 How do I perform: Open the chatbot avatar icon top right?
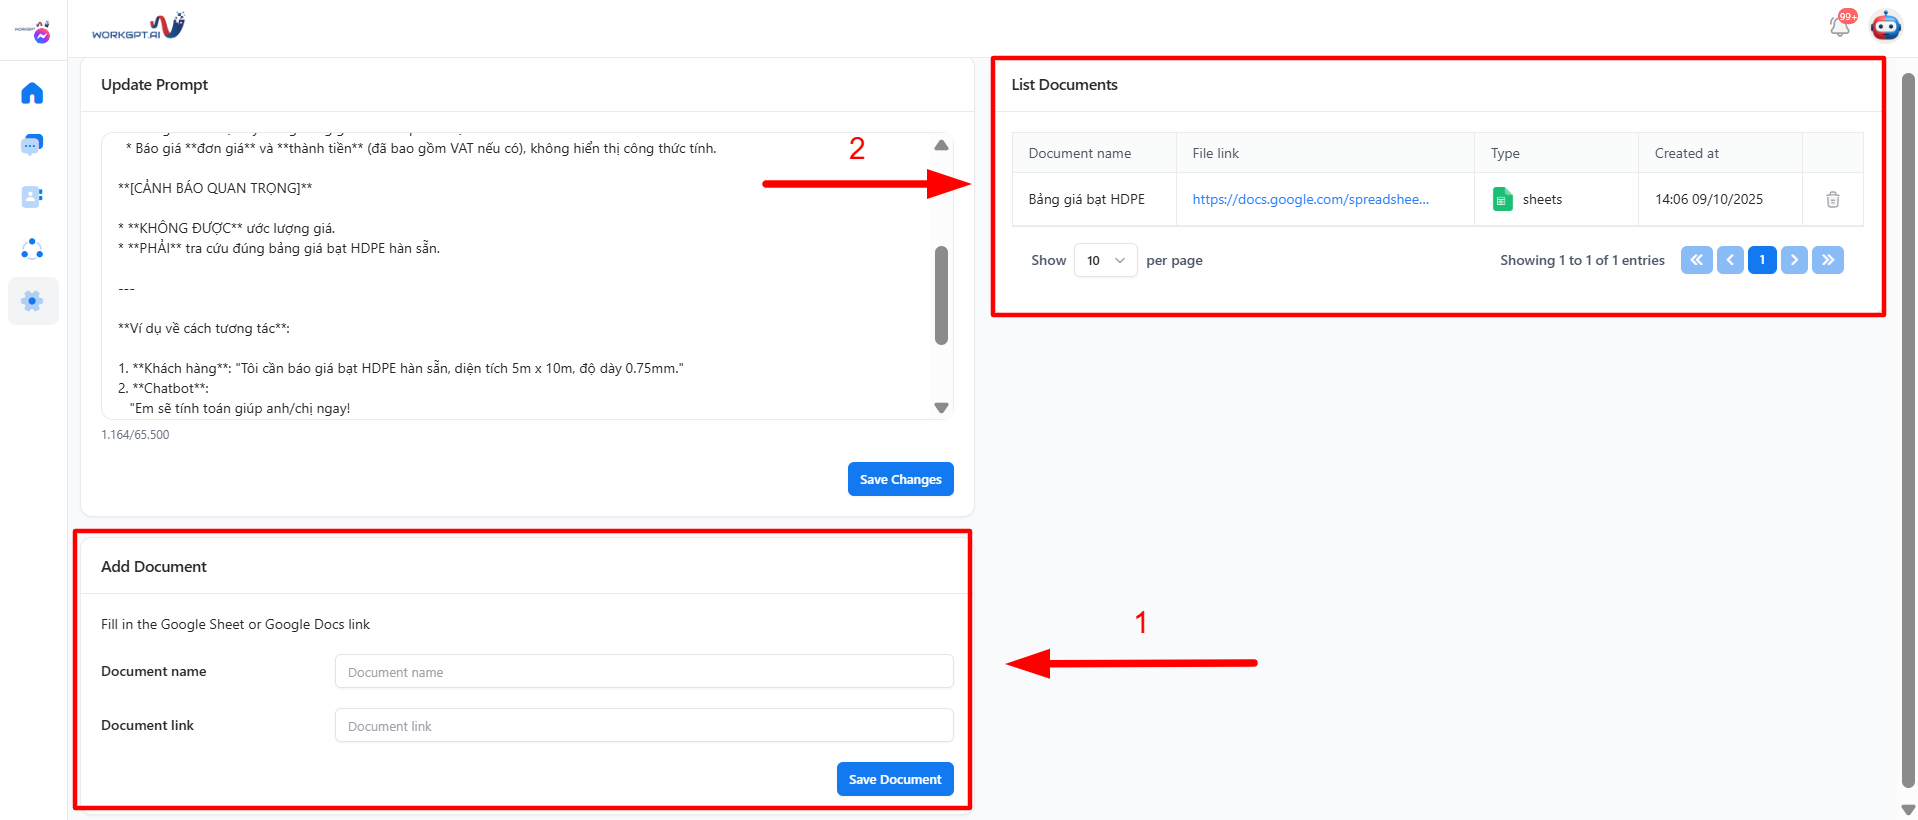[x=1885, y=25]
